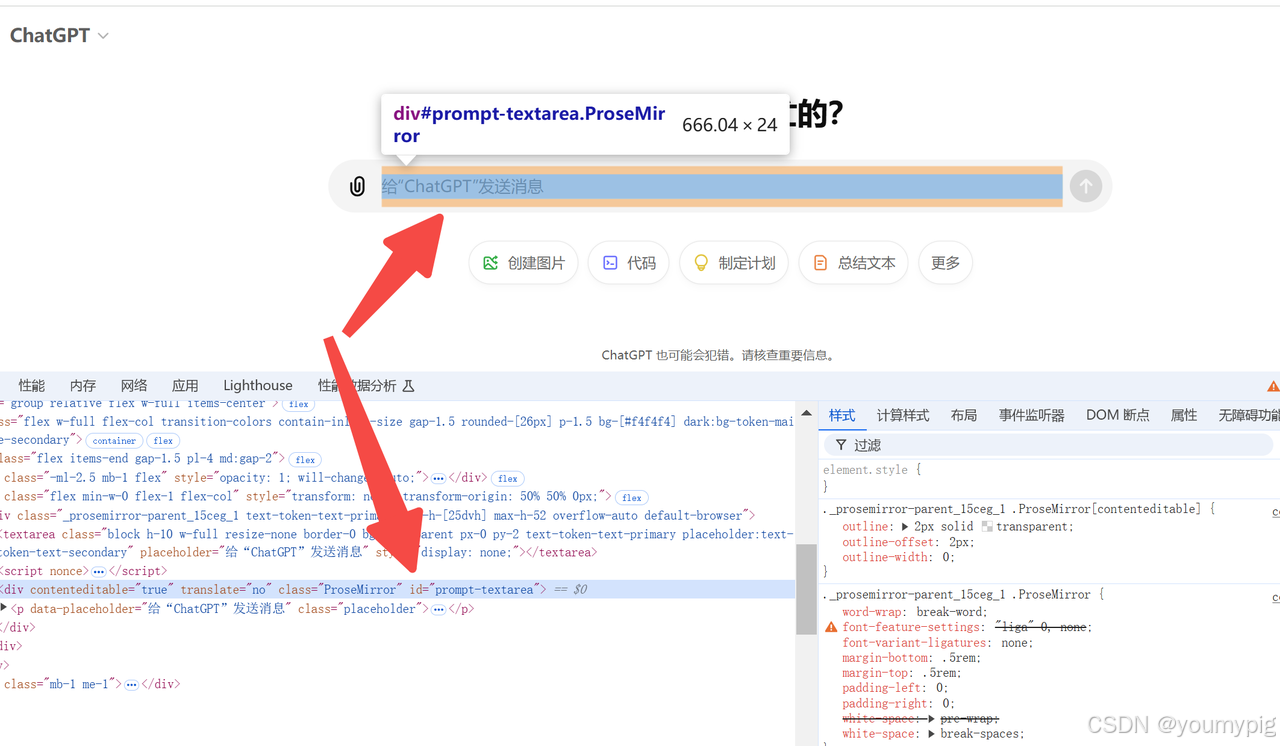The image size is (1280, 746).
Task: Click the ChatGPT 也可能会犯错 disclaimer text
Action: point(719,355)
